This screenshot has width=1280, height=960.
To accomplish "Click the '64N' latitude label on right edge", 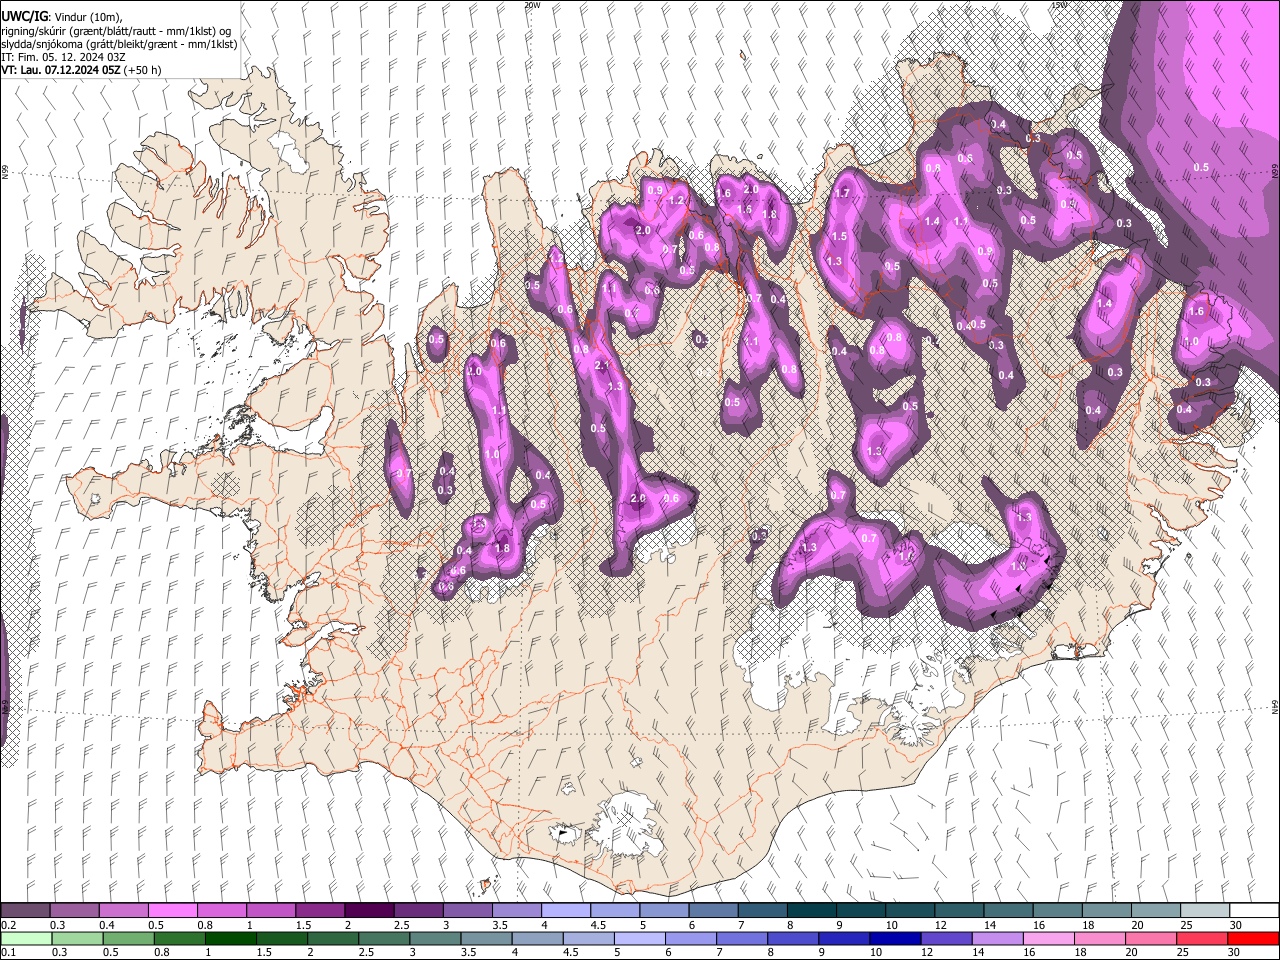I will [1275, 707].
